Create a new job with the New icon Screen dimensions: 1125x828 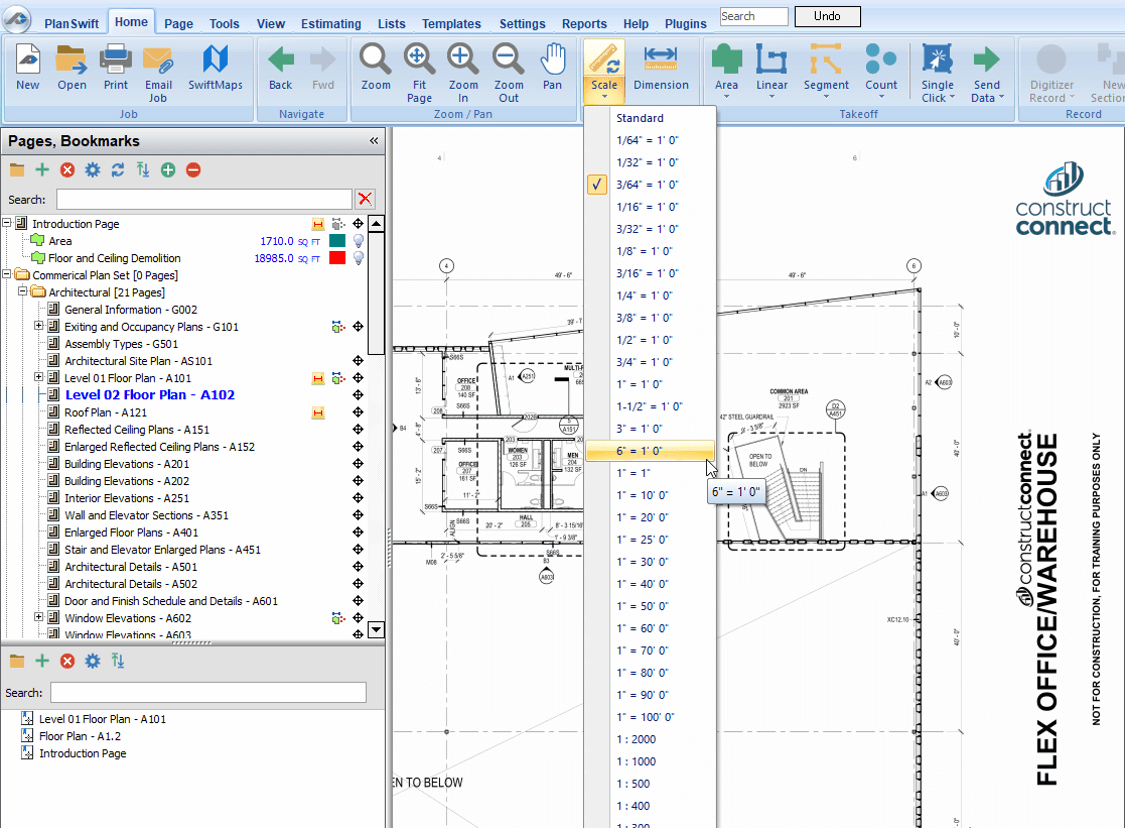(27, 60)
